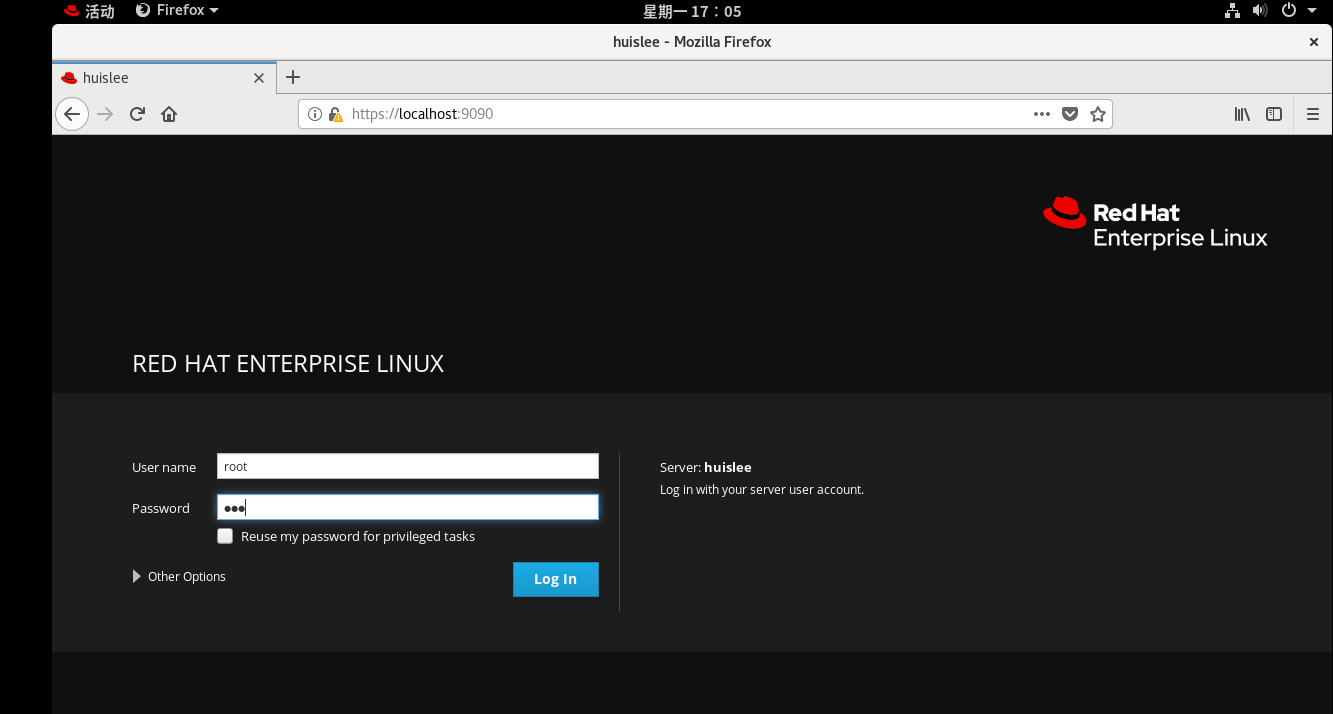Select the huislee browser tab
1333x714 pixels.
click(163, 78)
